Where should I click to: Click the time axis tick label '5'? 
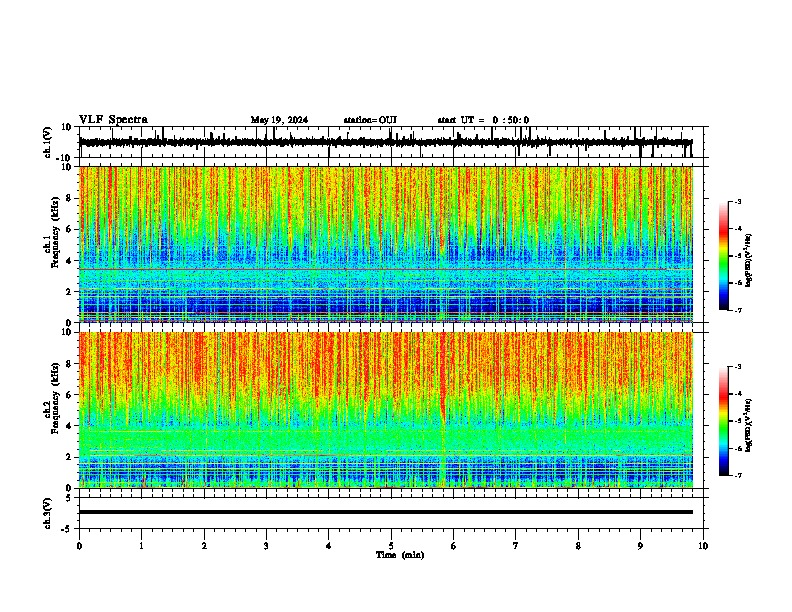pyautogui.click(x=391, y=545)
